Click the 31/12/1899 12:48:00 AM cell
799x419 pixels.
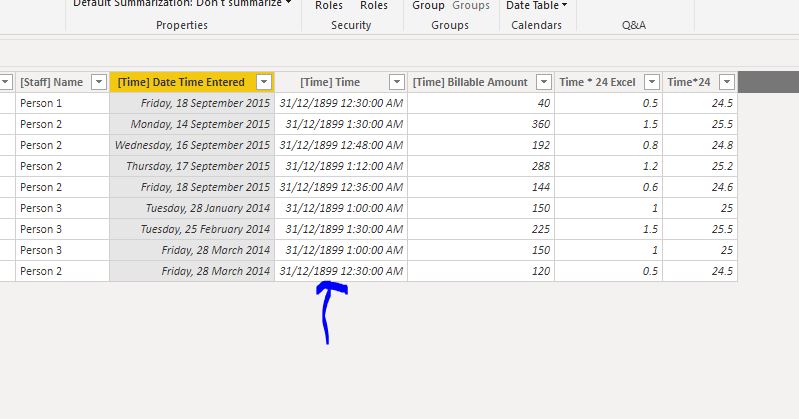[x=341, y=145]
